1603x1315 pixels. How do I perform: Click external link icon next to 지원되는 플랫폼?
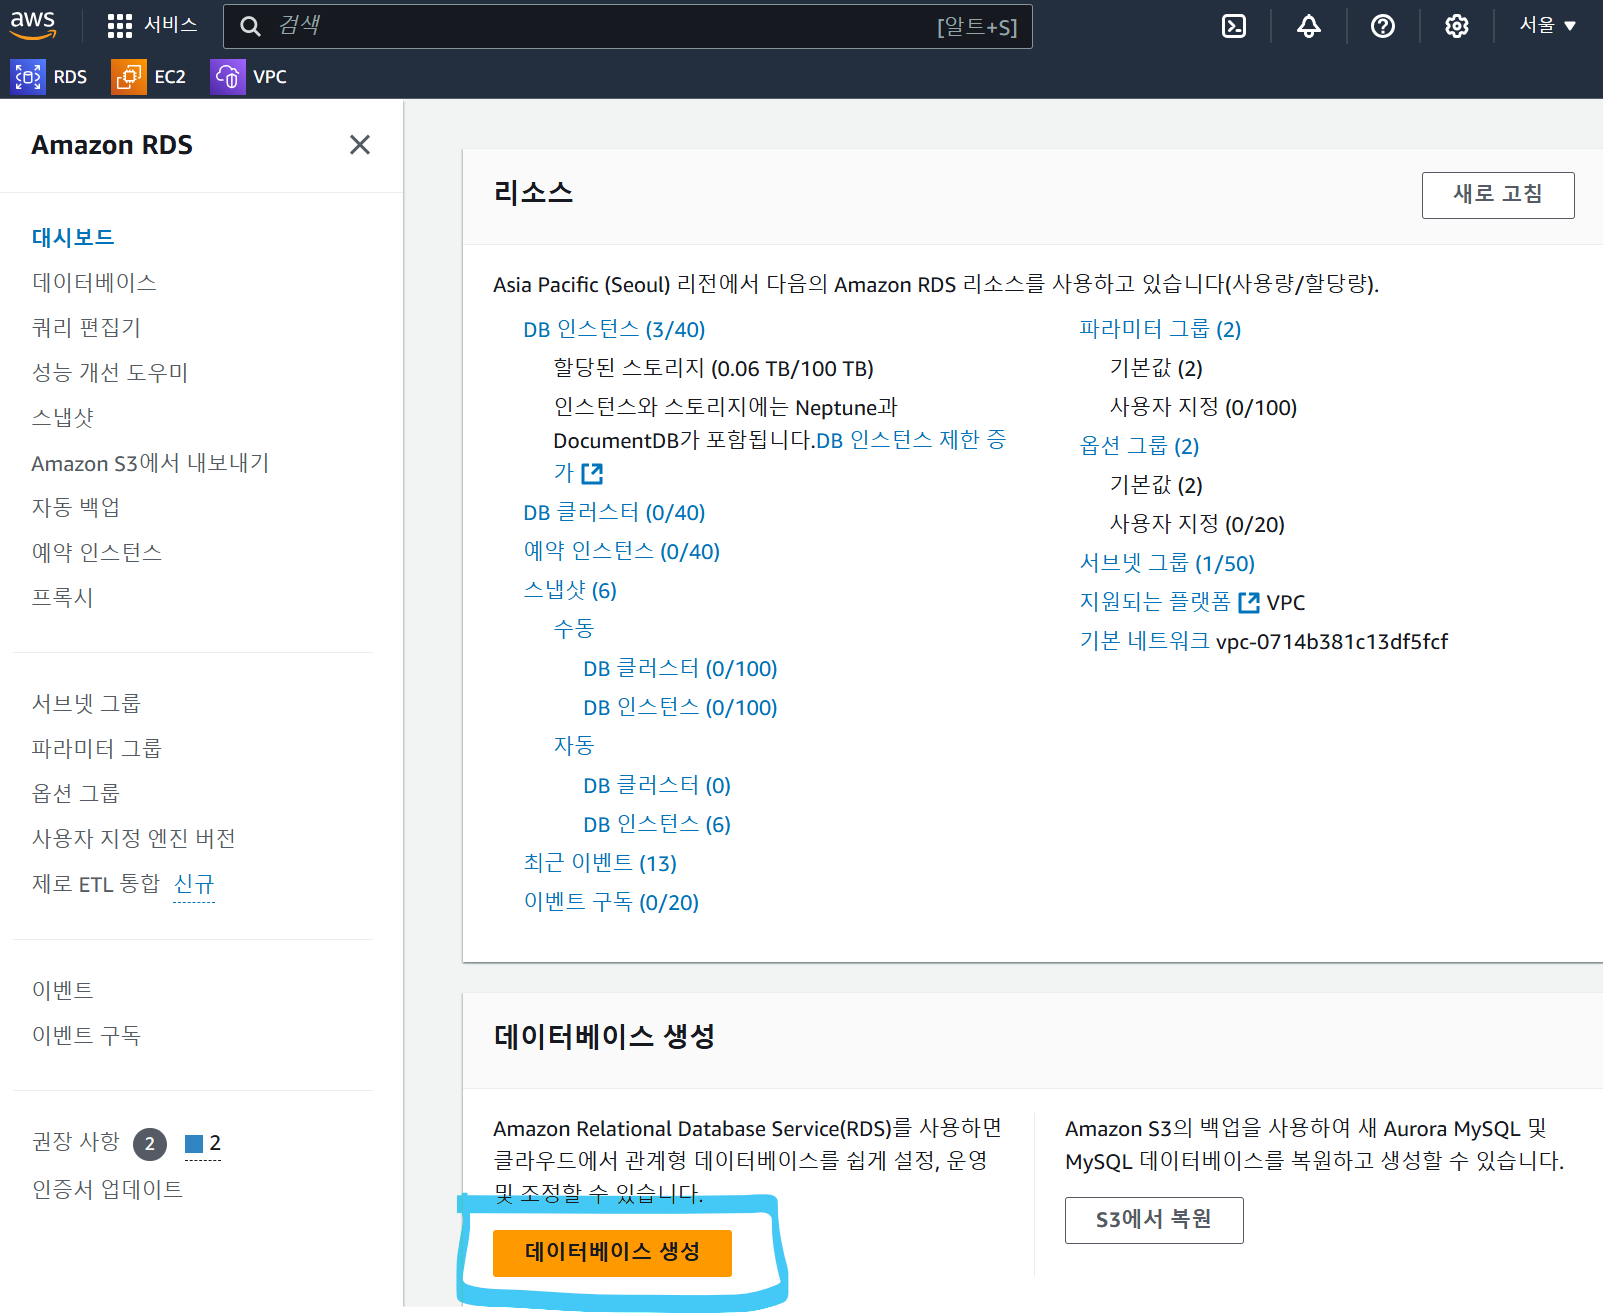[1249, 602]
